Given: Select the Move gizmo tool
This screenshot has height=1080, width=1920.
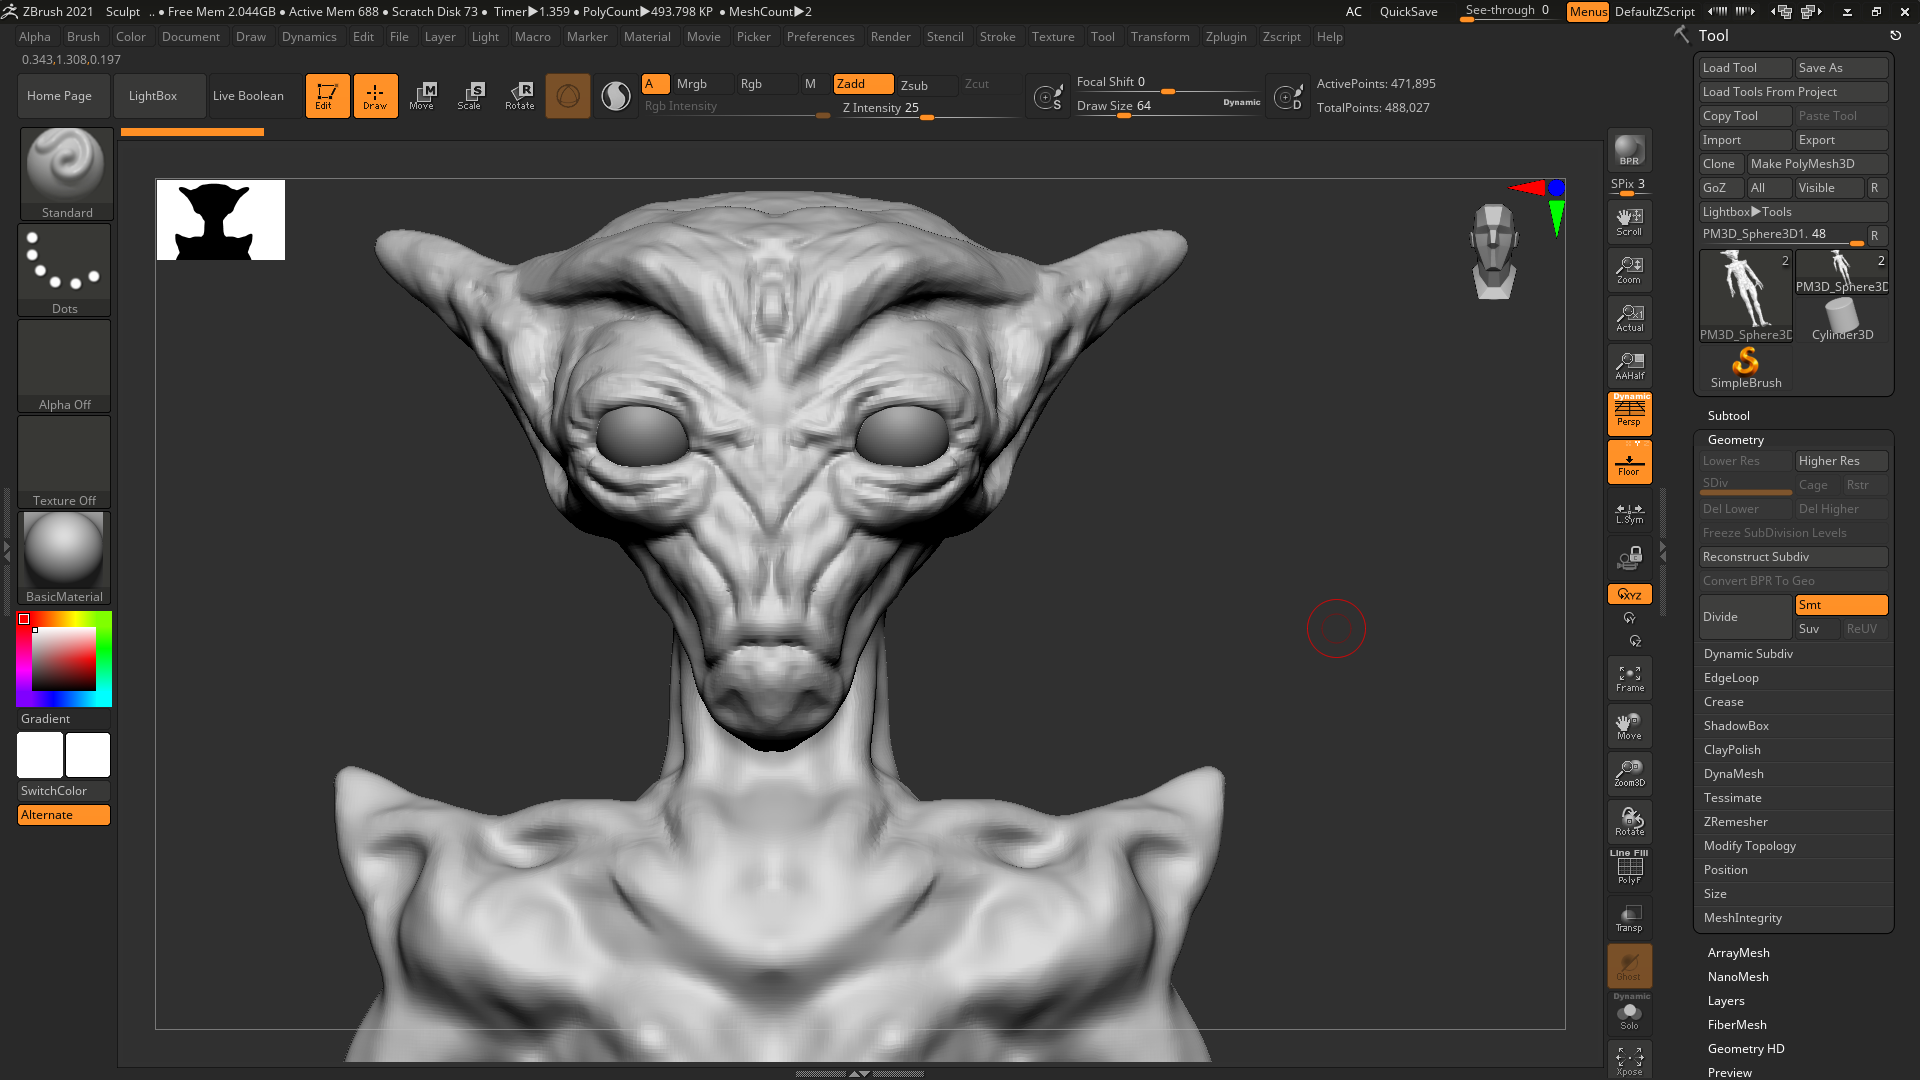Looking at the screenshot, I should (422, 96).
